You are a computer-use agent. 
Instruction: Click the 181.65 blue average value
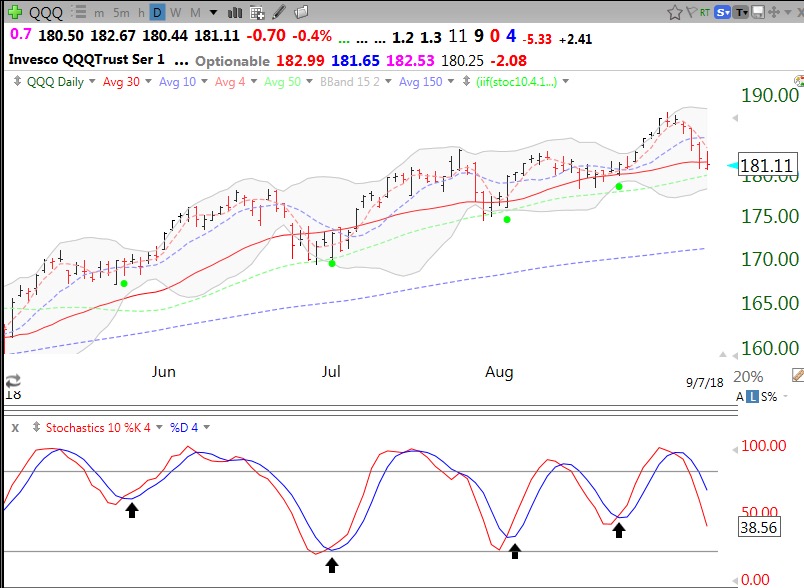tap(355, 60)
